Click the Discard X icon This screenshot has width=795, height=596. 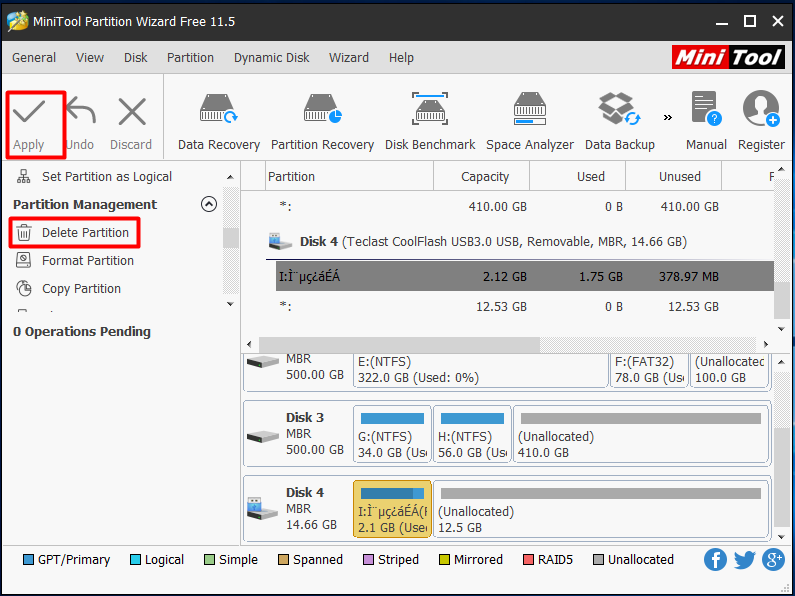132,111
